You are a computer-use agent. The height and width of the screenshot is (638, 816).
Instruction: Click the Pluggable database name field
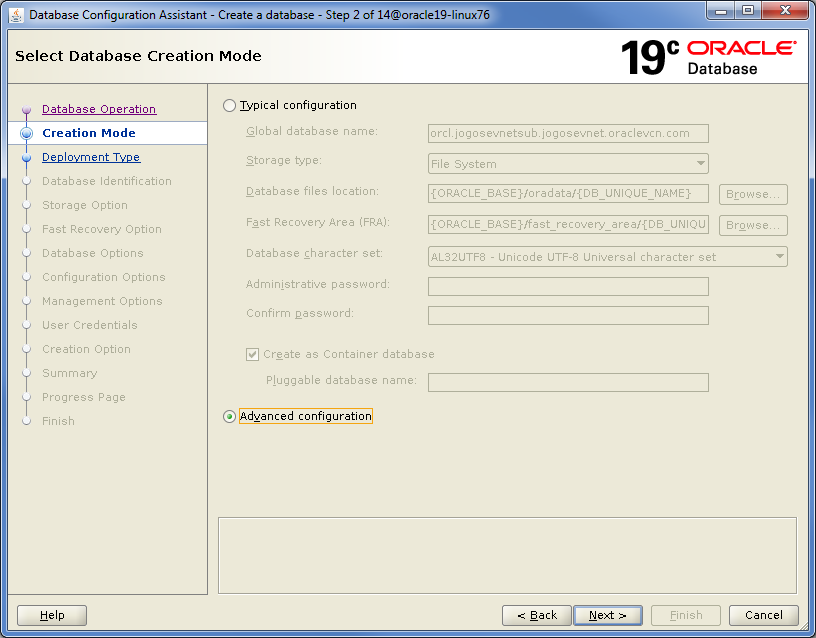567,382
